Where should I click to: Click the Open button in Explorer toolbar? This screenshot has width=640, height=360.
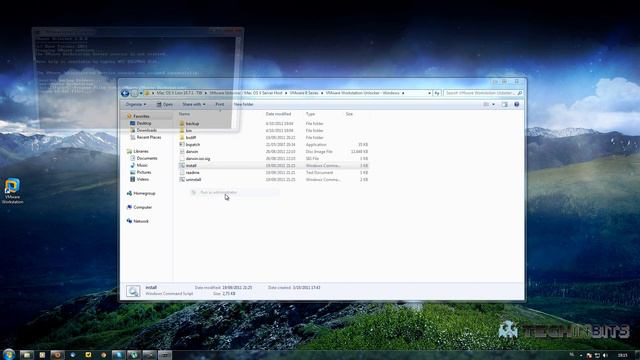(x=165, y=104)
